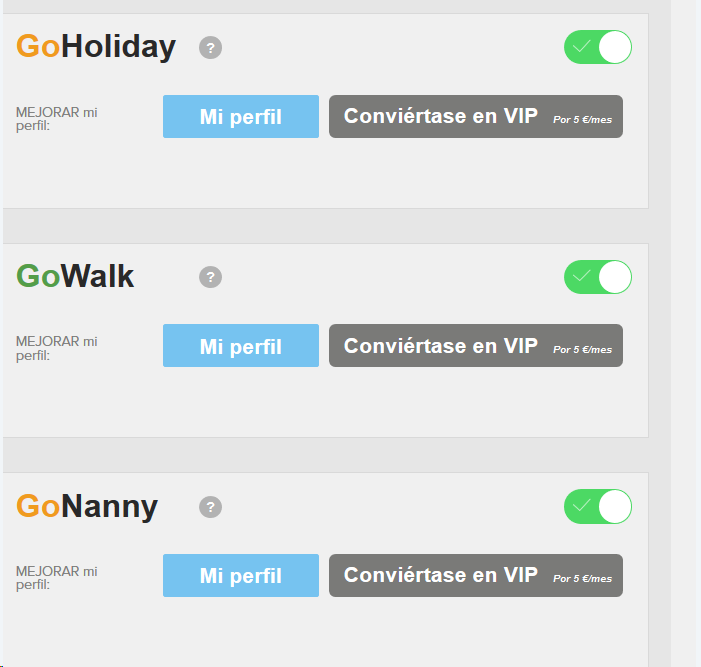
Task: Click GoHoliday's MEJORAR mi perfil label
Action: coord(57,118)
